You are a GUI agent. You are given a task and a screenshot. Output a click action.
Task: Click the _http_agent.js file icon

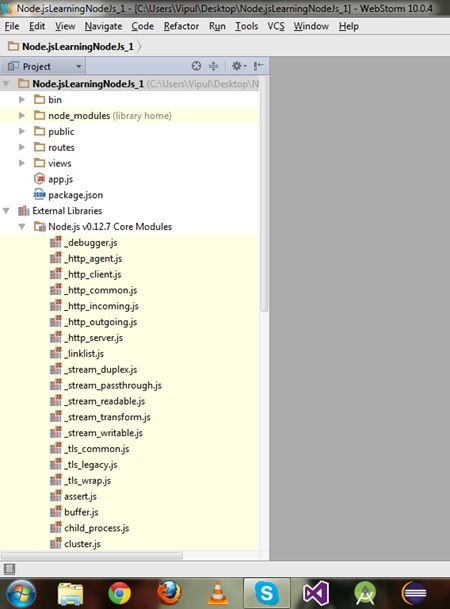click(x=56, y=258)
